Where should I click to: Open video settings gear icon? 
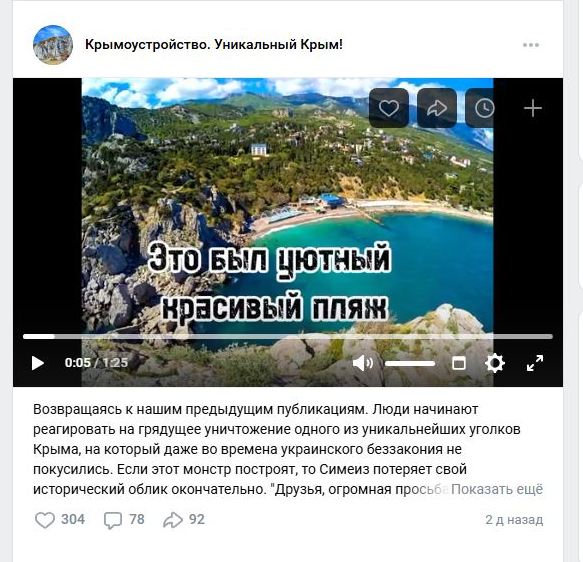click(x=495, y=363)
